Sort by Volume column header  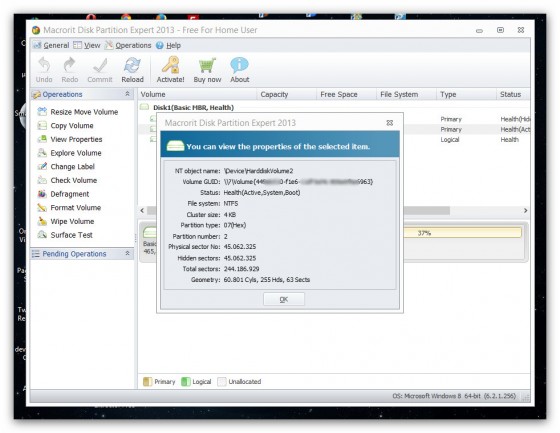pos(197,94)
